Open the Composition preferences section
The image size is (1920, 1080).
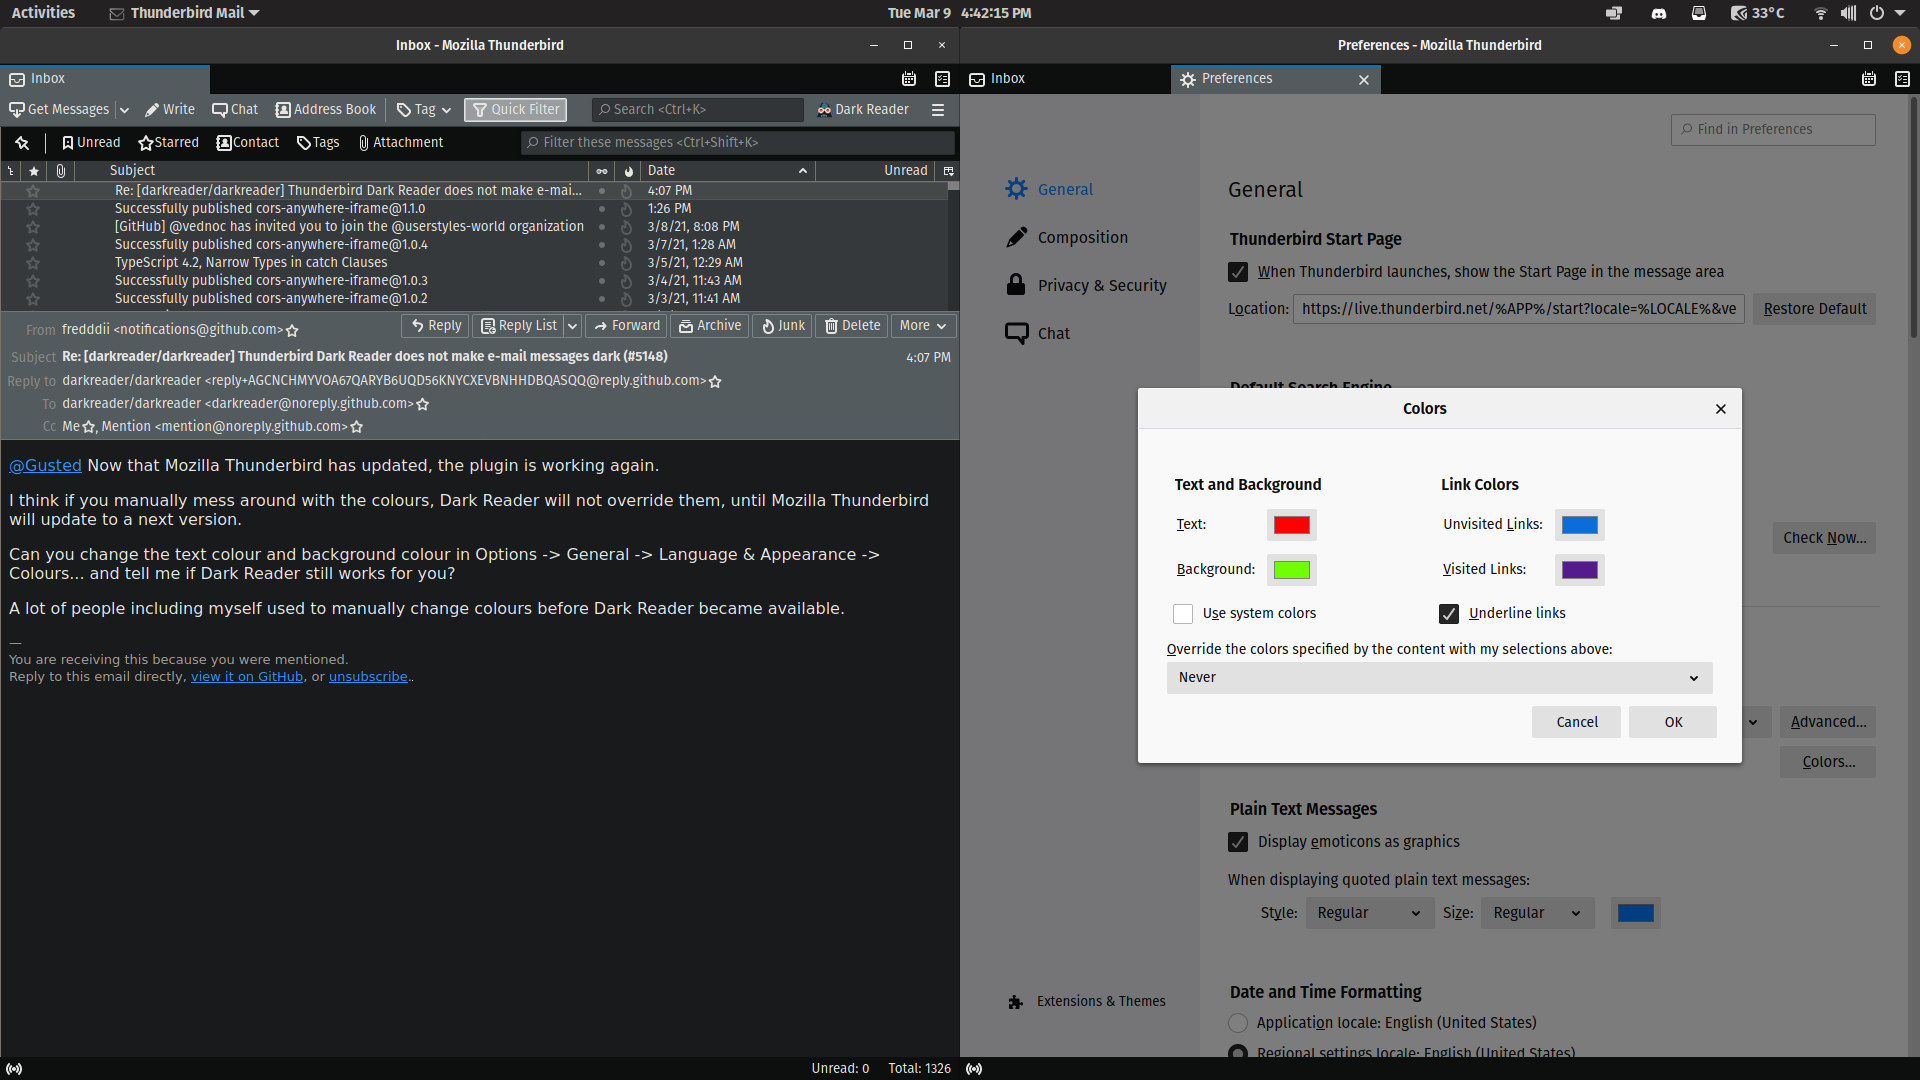(1083, 237)
